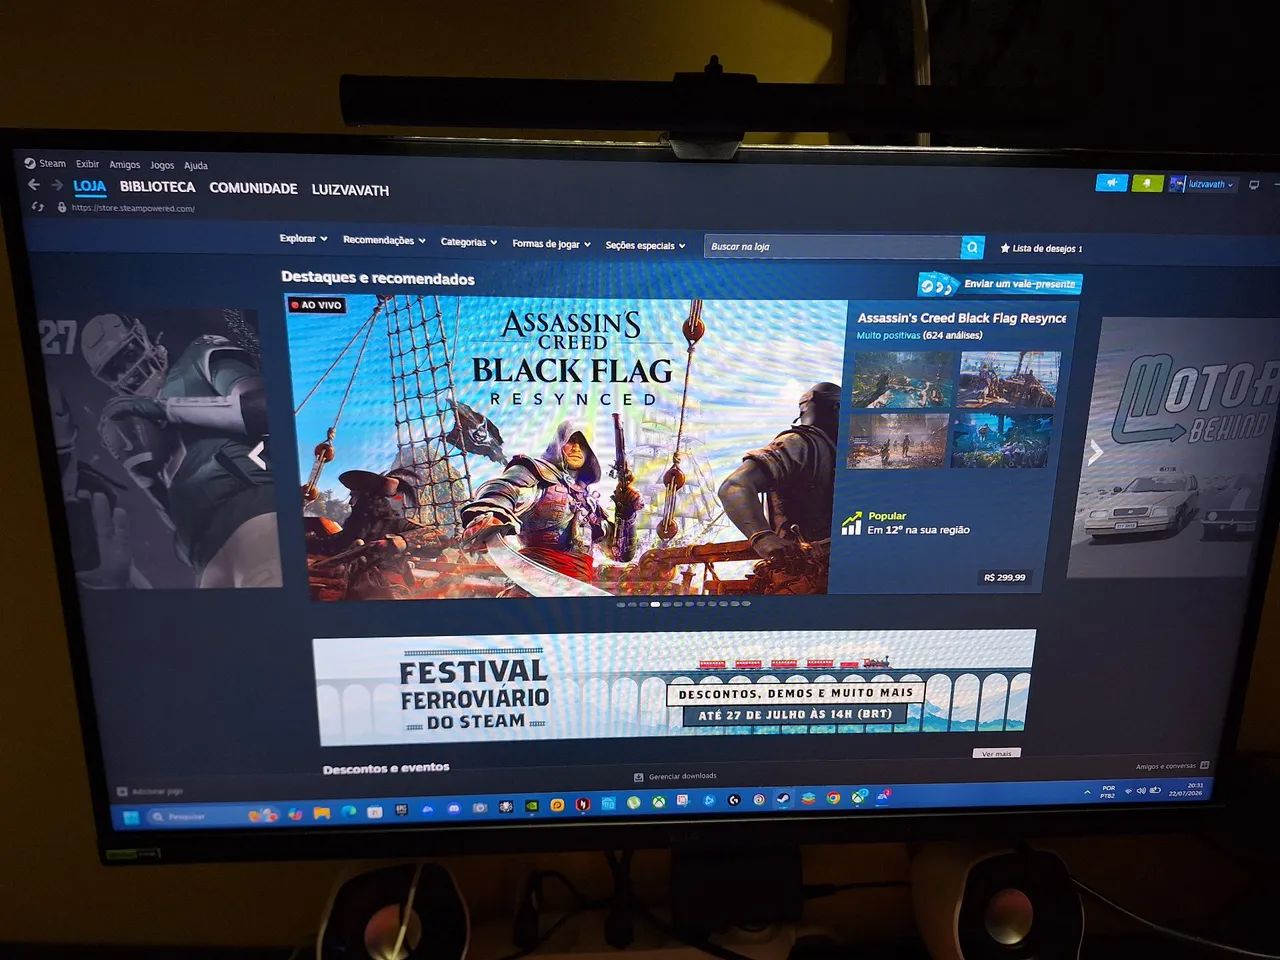The height and width of the screenshot is (960, 1280).
Task: Click the Big Picture mode monitor icon
Action: (x=1254, y=186)
